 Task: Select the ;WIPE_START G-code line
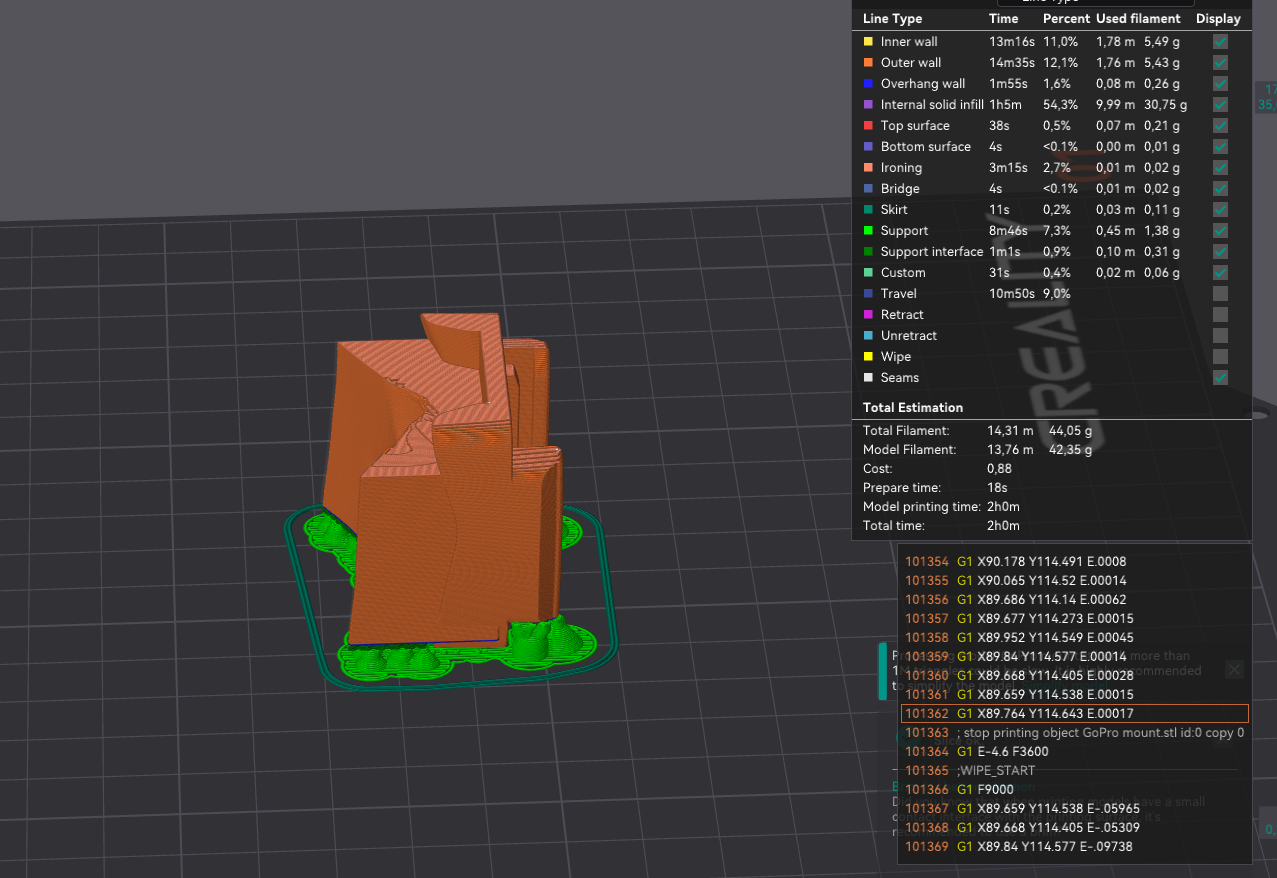[1075, 771]
